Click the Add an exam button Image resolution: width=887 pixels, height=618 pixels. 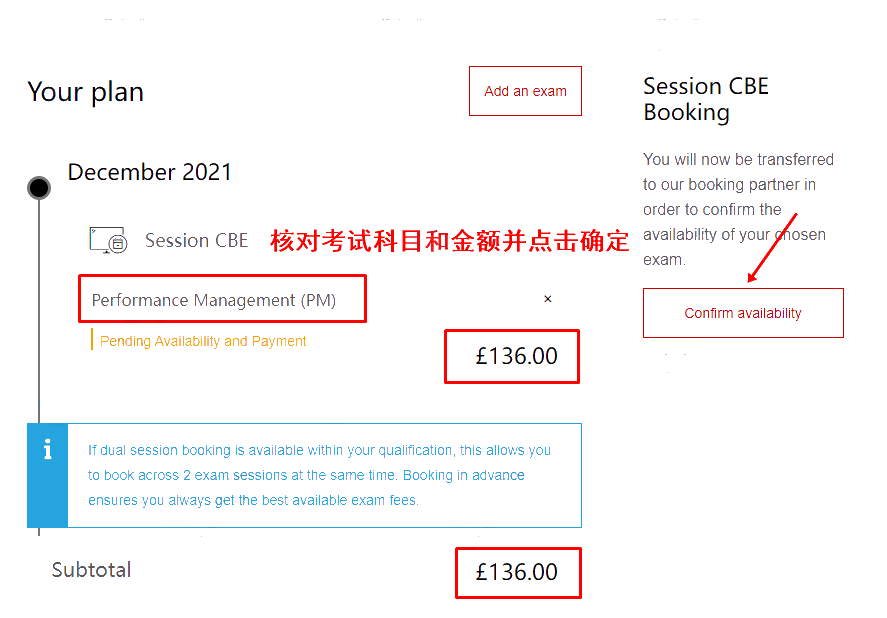pyautogui.click(x=525, y=91)
